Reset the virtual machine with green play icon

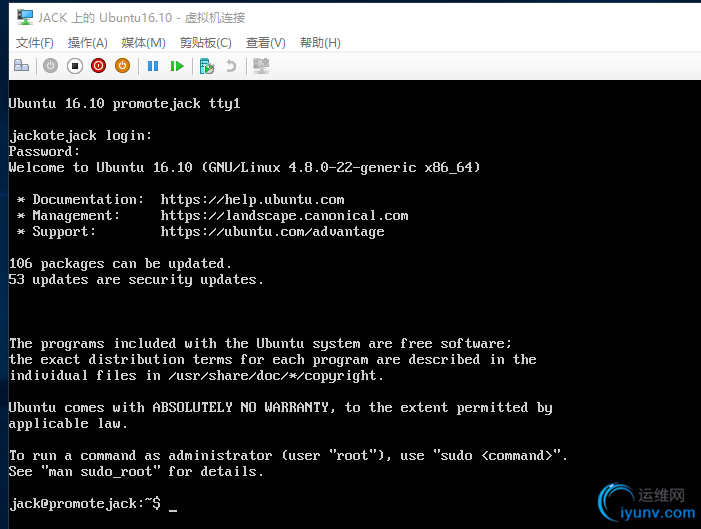pyautogui.click(x=177, y=66)
